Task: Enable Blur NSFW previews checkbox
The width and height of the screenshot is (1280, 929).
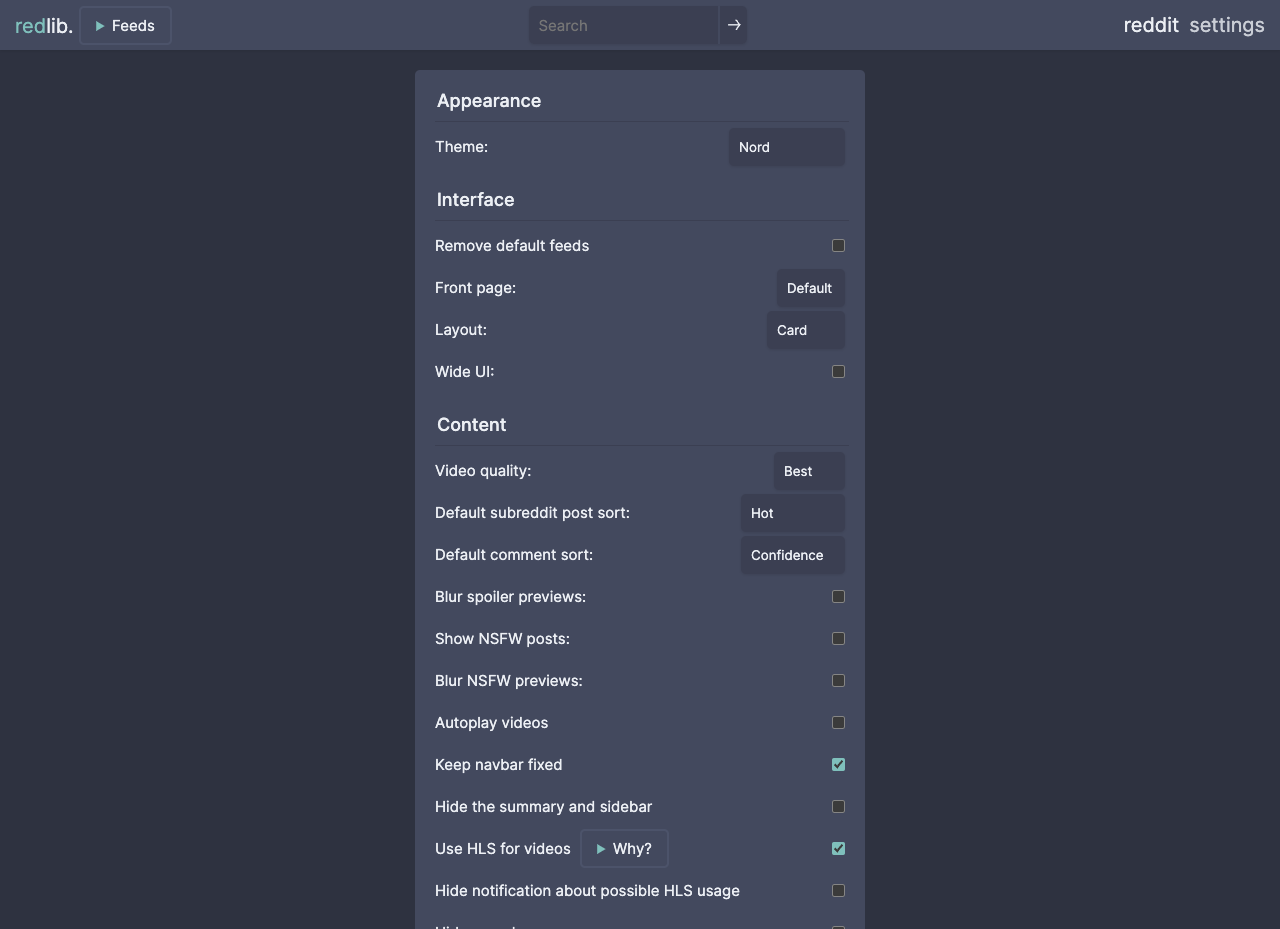Action: 838,680
